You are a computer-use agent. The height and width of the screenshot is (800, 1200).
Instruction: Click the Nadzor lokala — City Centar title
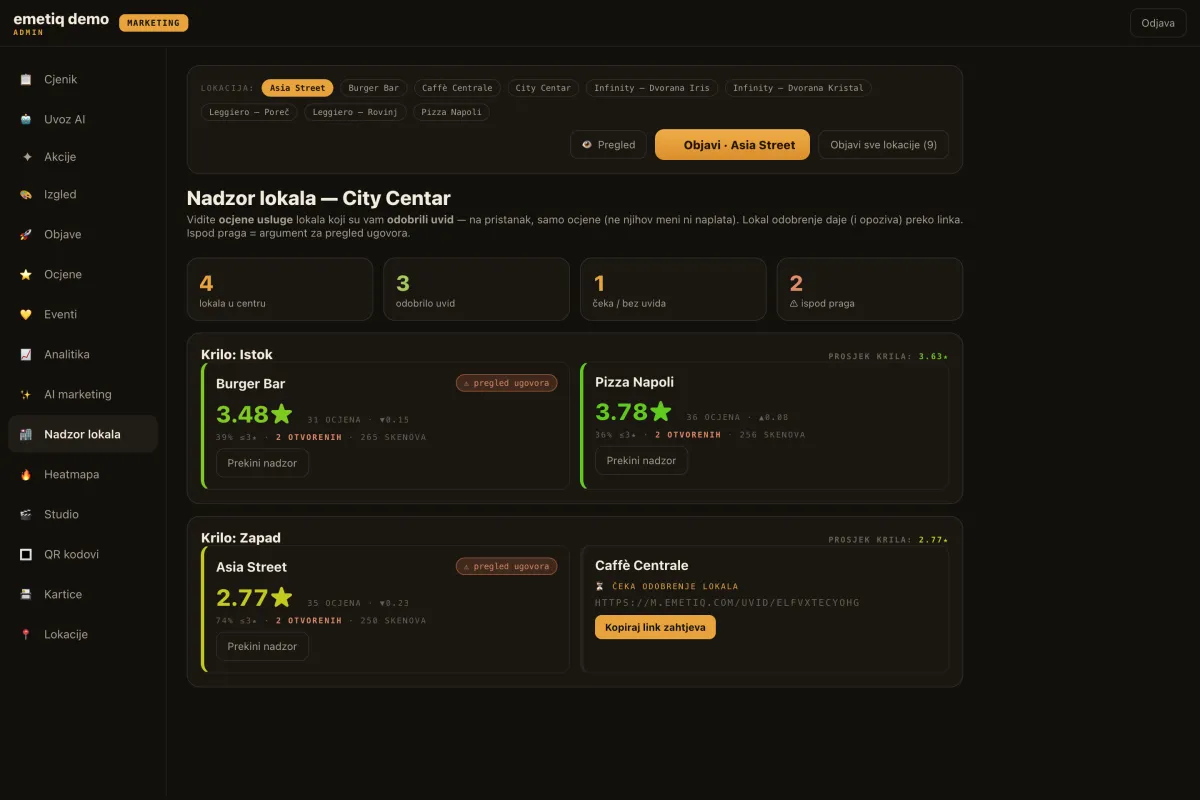point(319,198)
